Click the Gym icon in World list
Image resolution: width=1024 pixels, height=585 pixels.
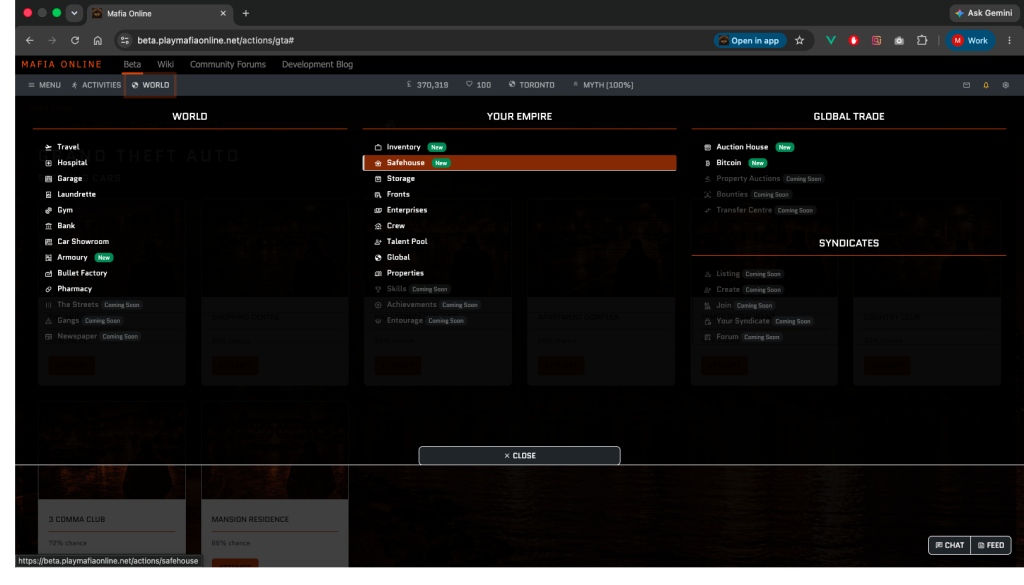(x=48, y=210)
